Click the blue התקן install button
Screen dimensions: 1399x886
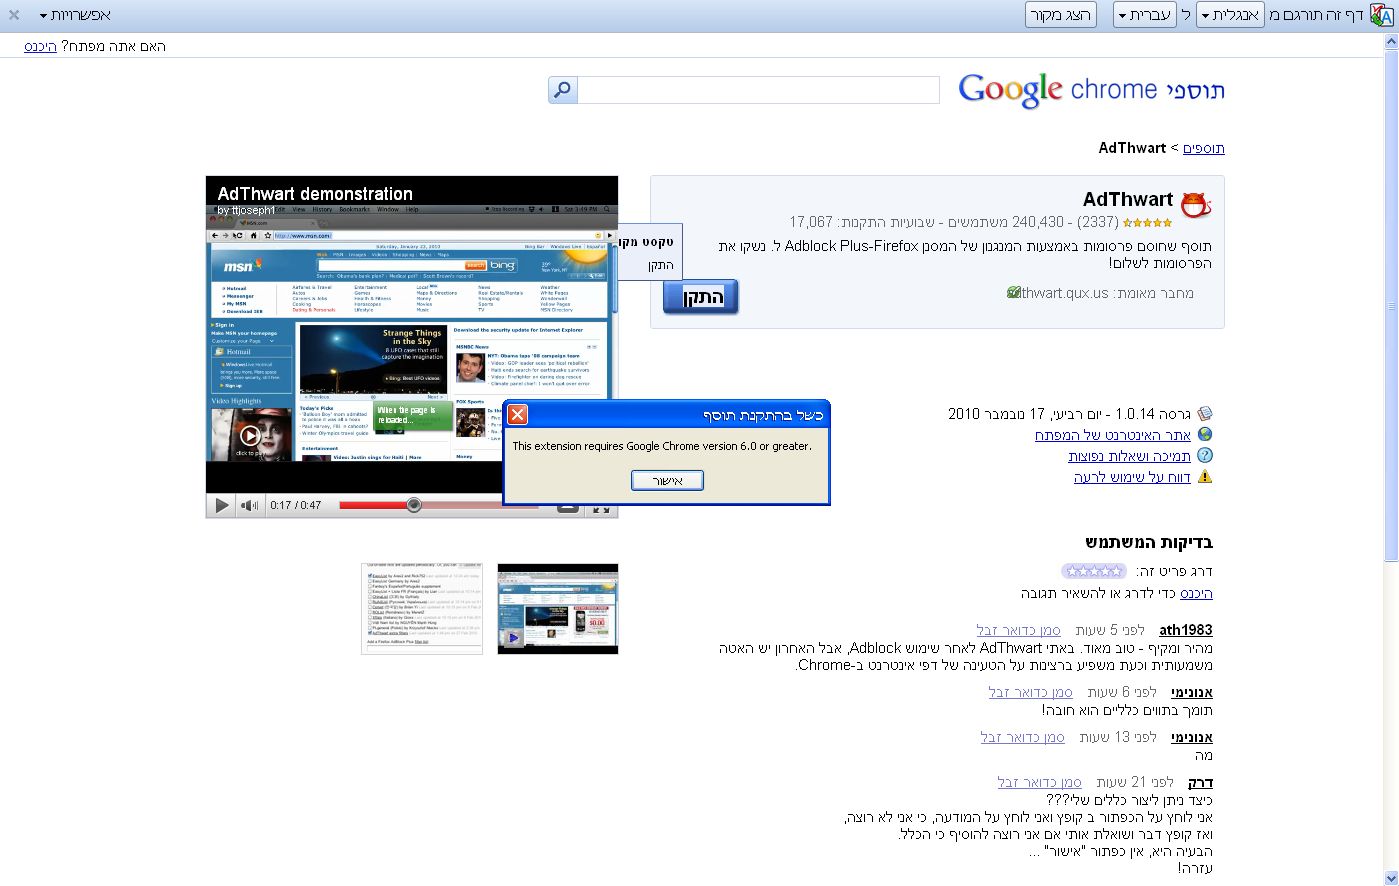(700, 297)
